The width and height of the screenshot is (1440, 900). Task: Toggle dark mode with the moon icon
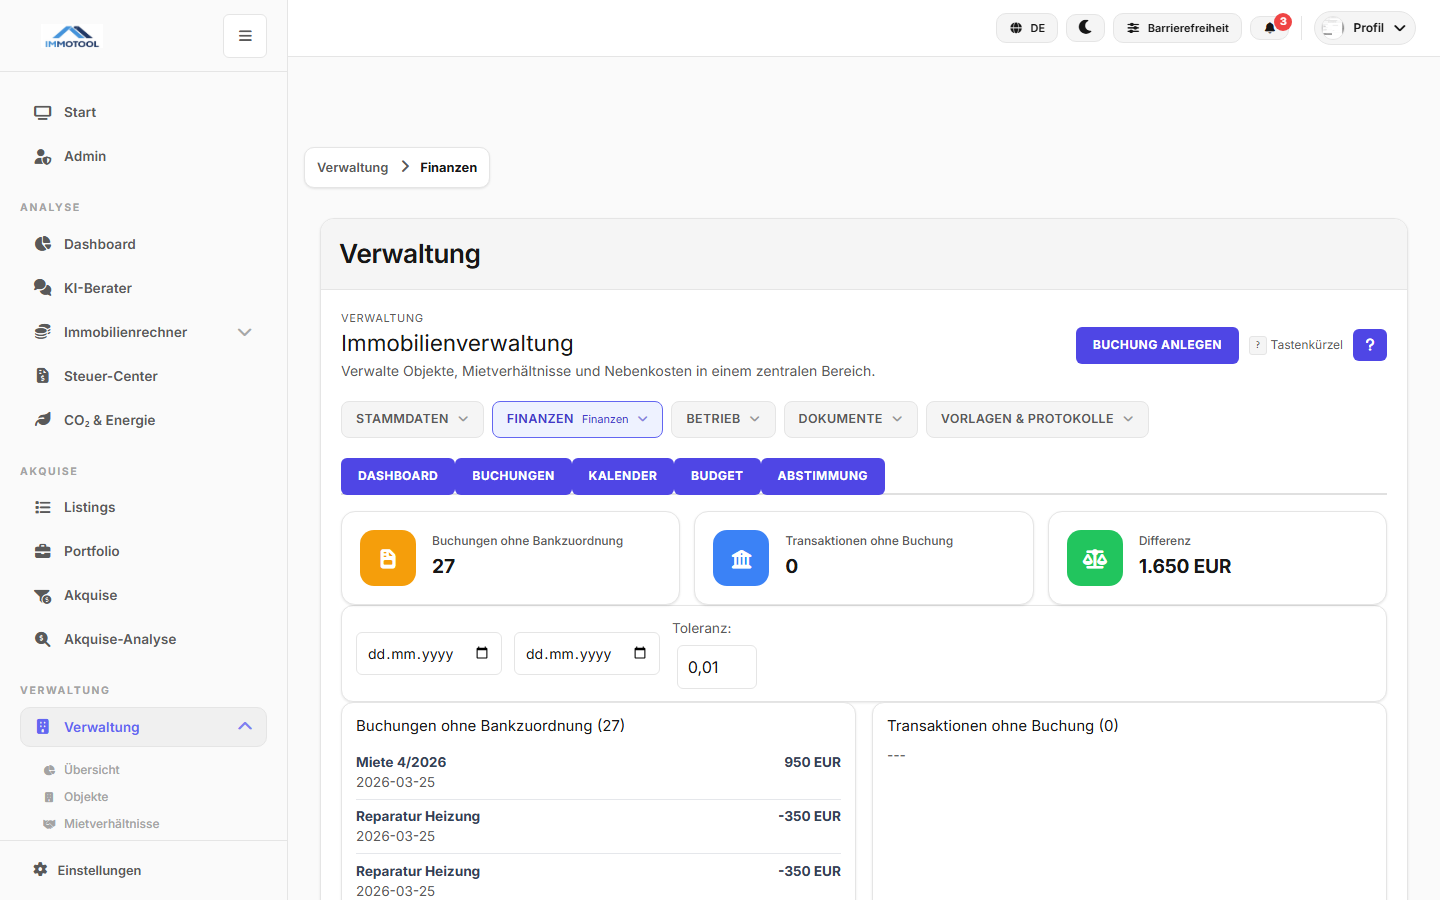(1085, 28)
